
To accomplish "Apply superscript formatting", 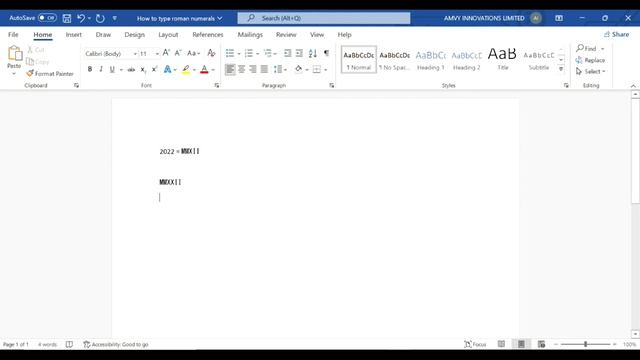I will tap(154, 70).
